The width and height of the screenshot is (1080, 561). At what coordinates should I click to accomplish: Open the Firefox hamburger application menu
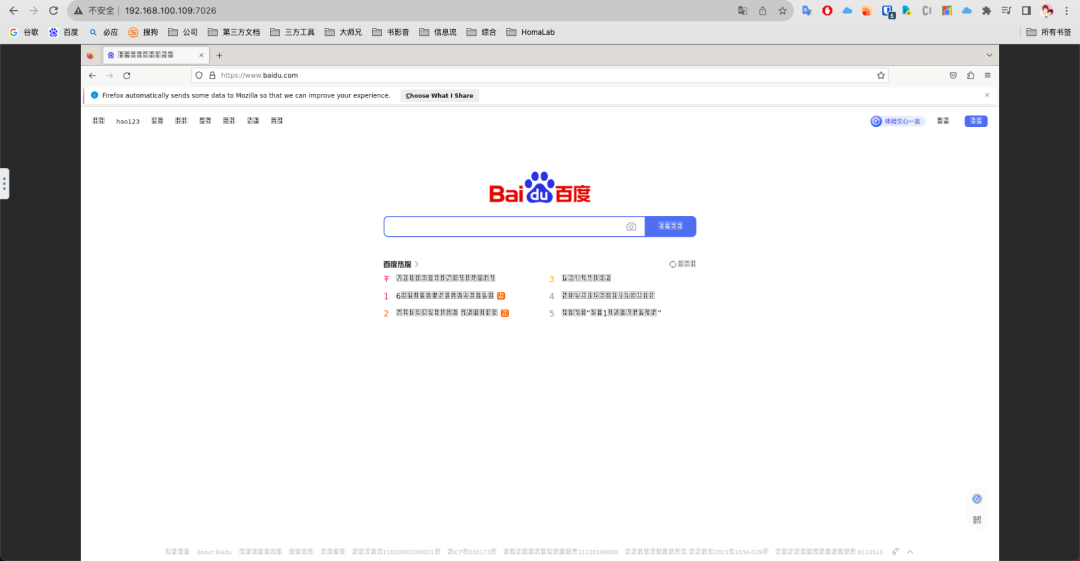(x=988, y=75)
